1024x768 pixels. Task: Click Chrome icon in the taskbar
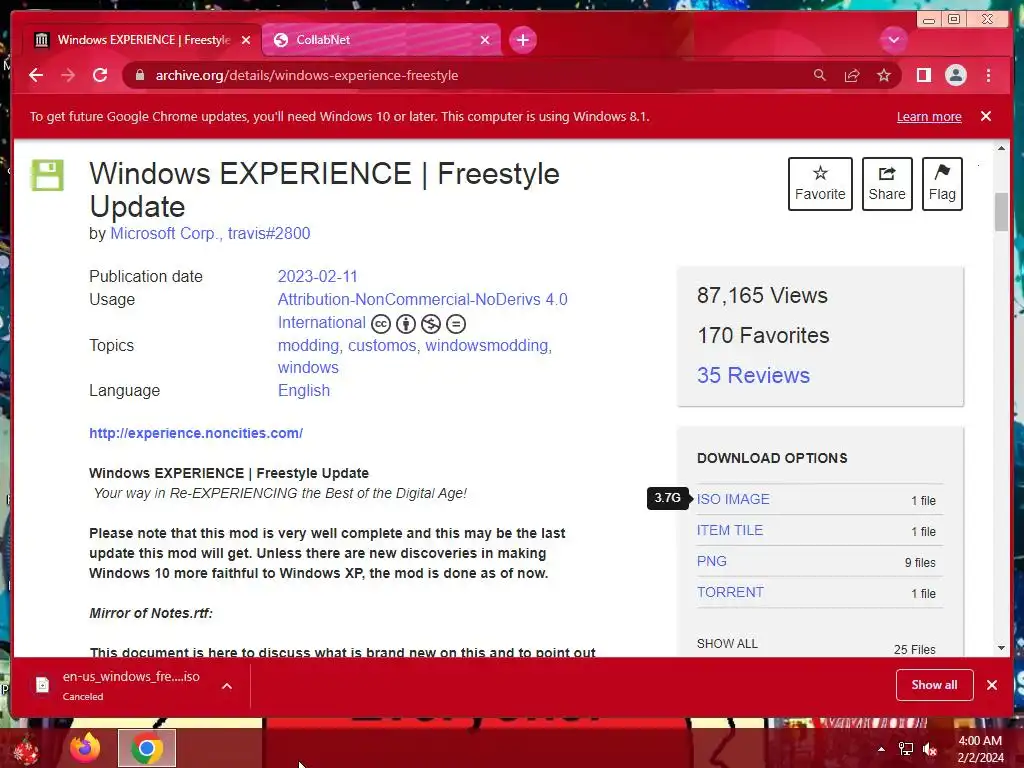click(x=147, y=748)
